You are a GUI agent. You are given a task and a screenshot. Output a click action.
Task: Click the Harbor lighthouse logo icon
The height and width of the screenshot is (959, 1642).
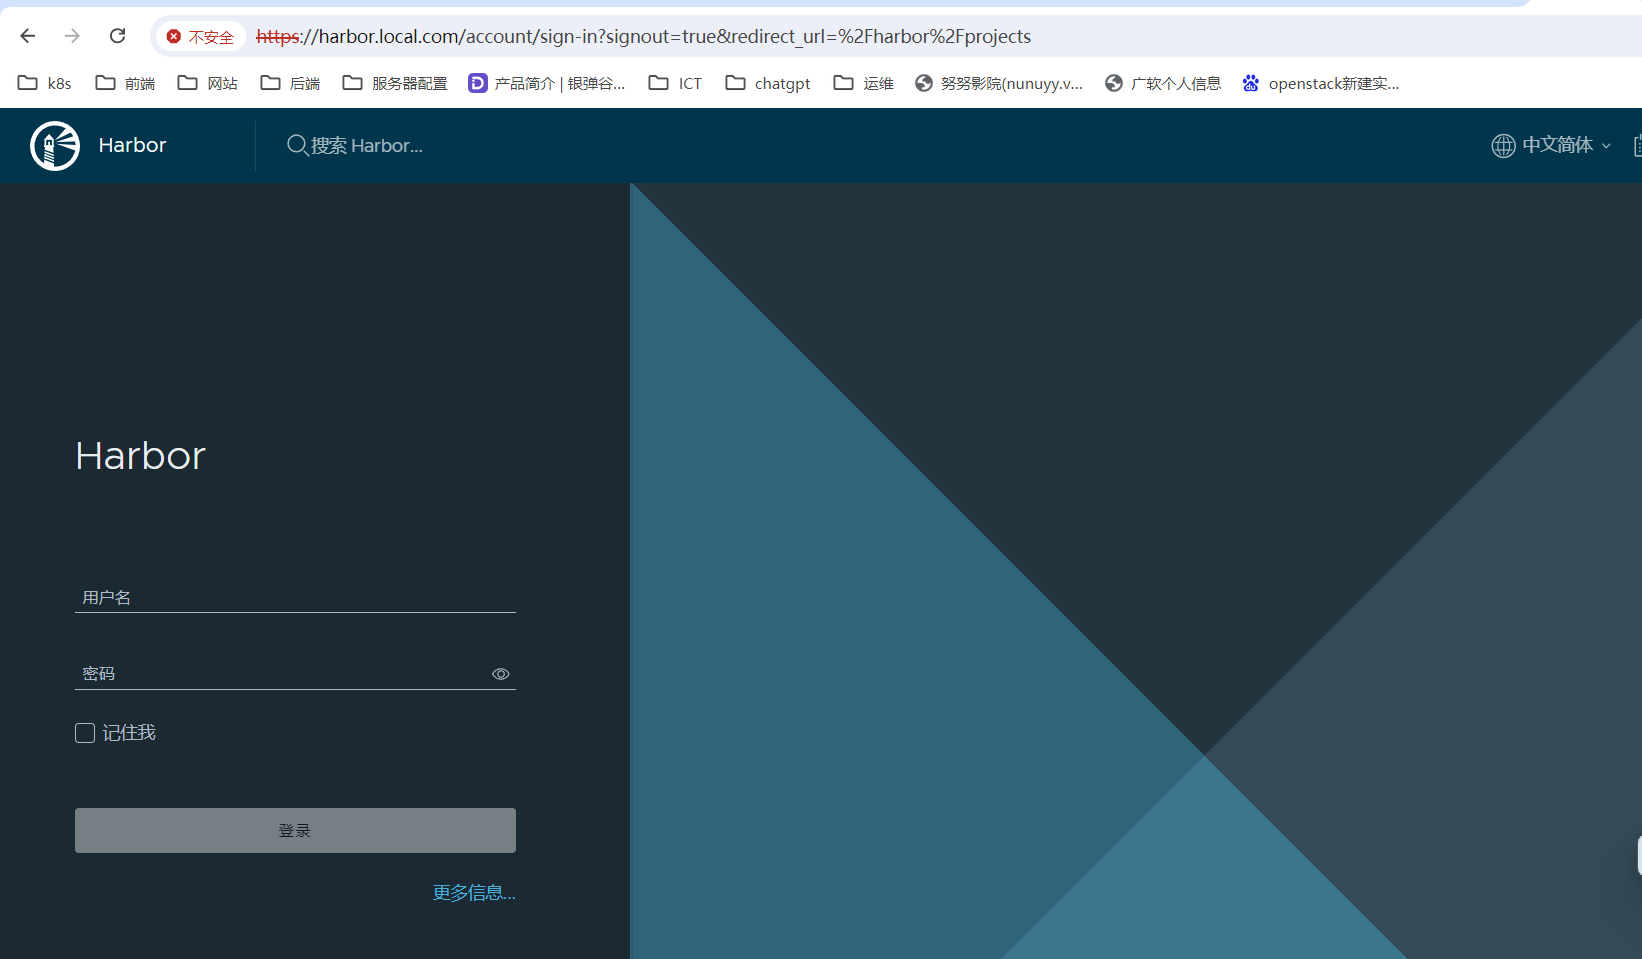coord(55,146)
